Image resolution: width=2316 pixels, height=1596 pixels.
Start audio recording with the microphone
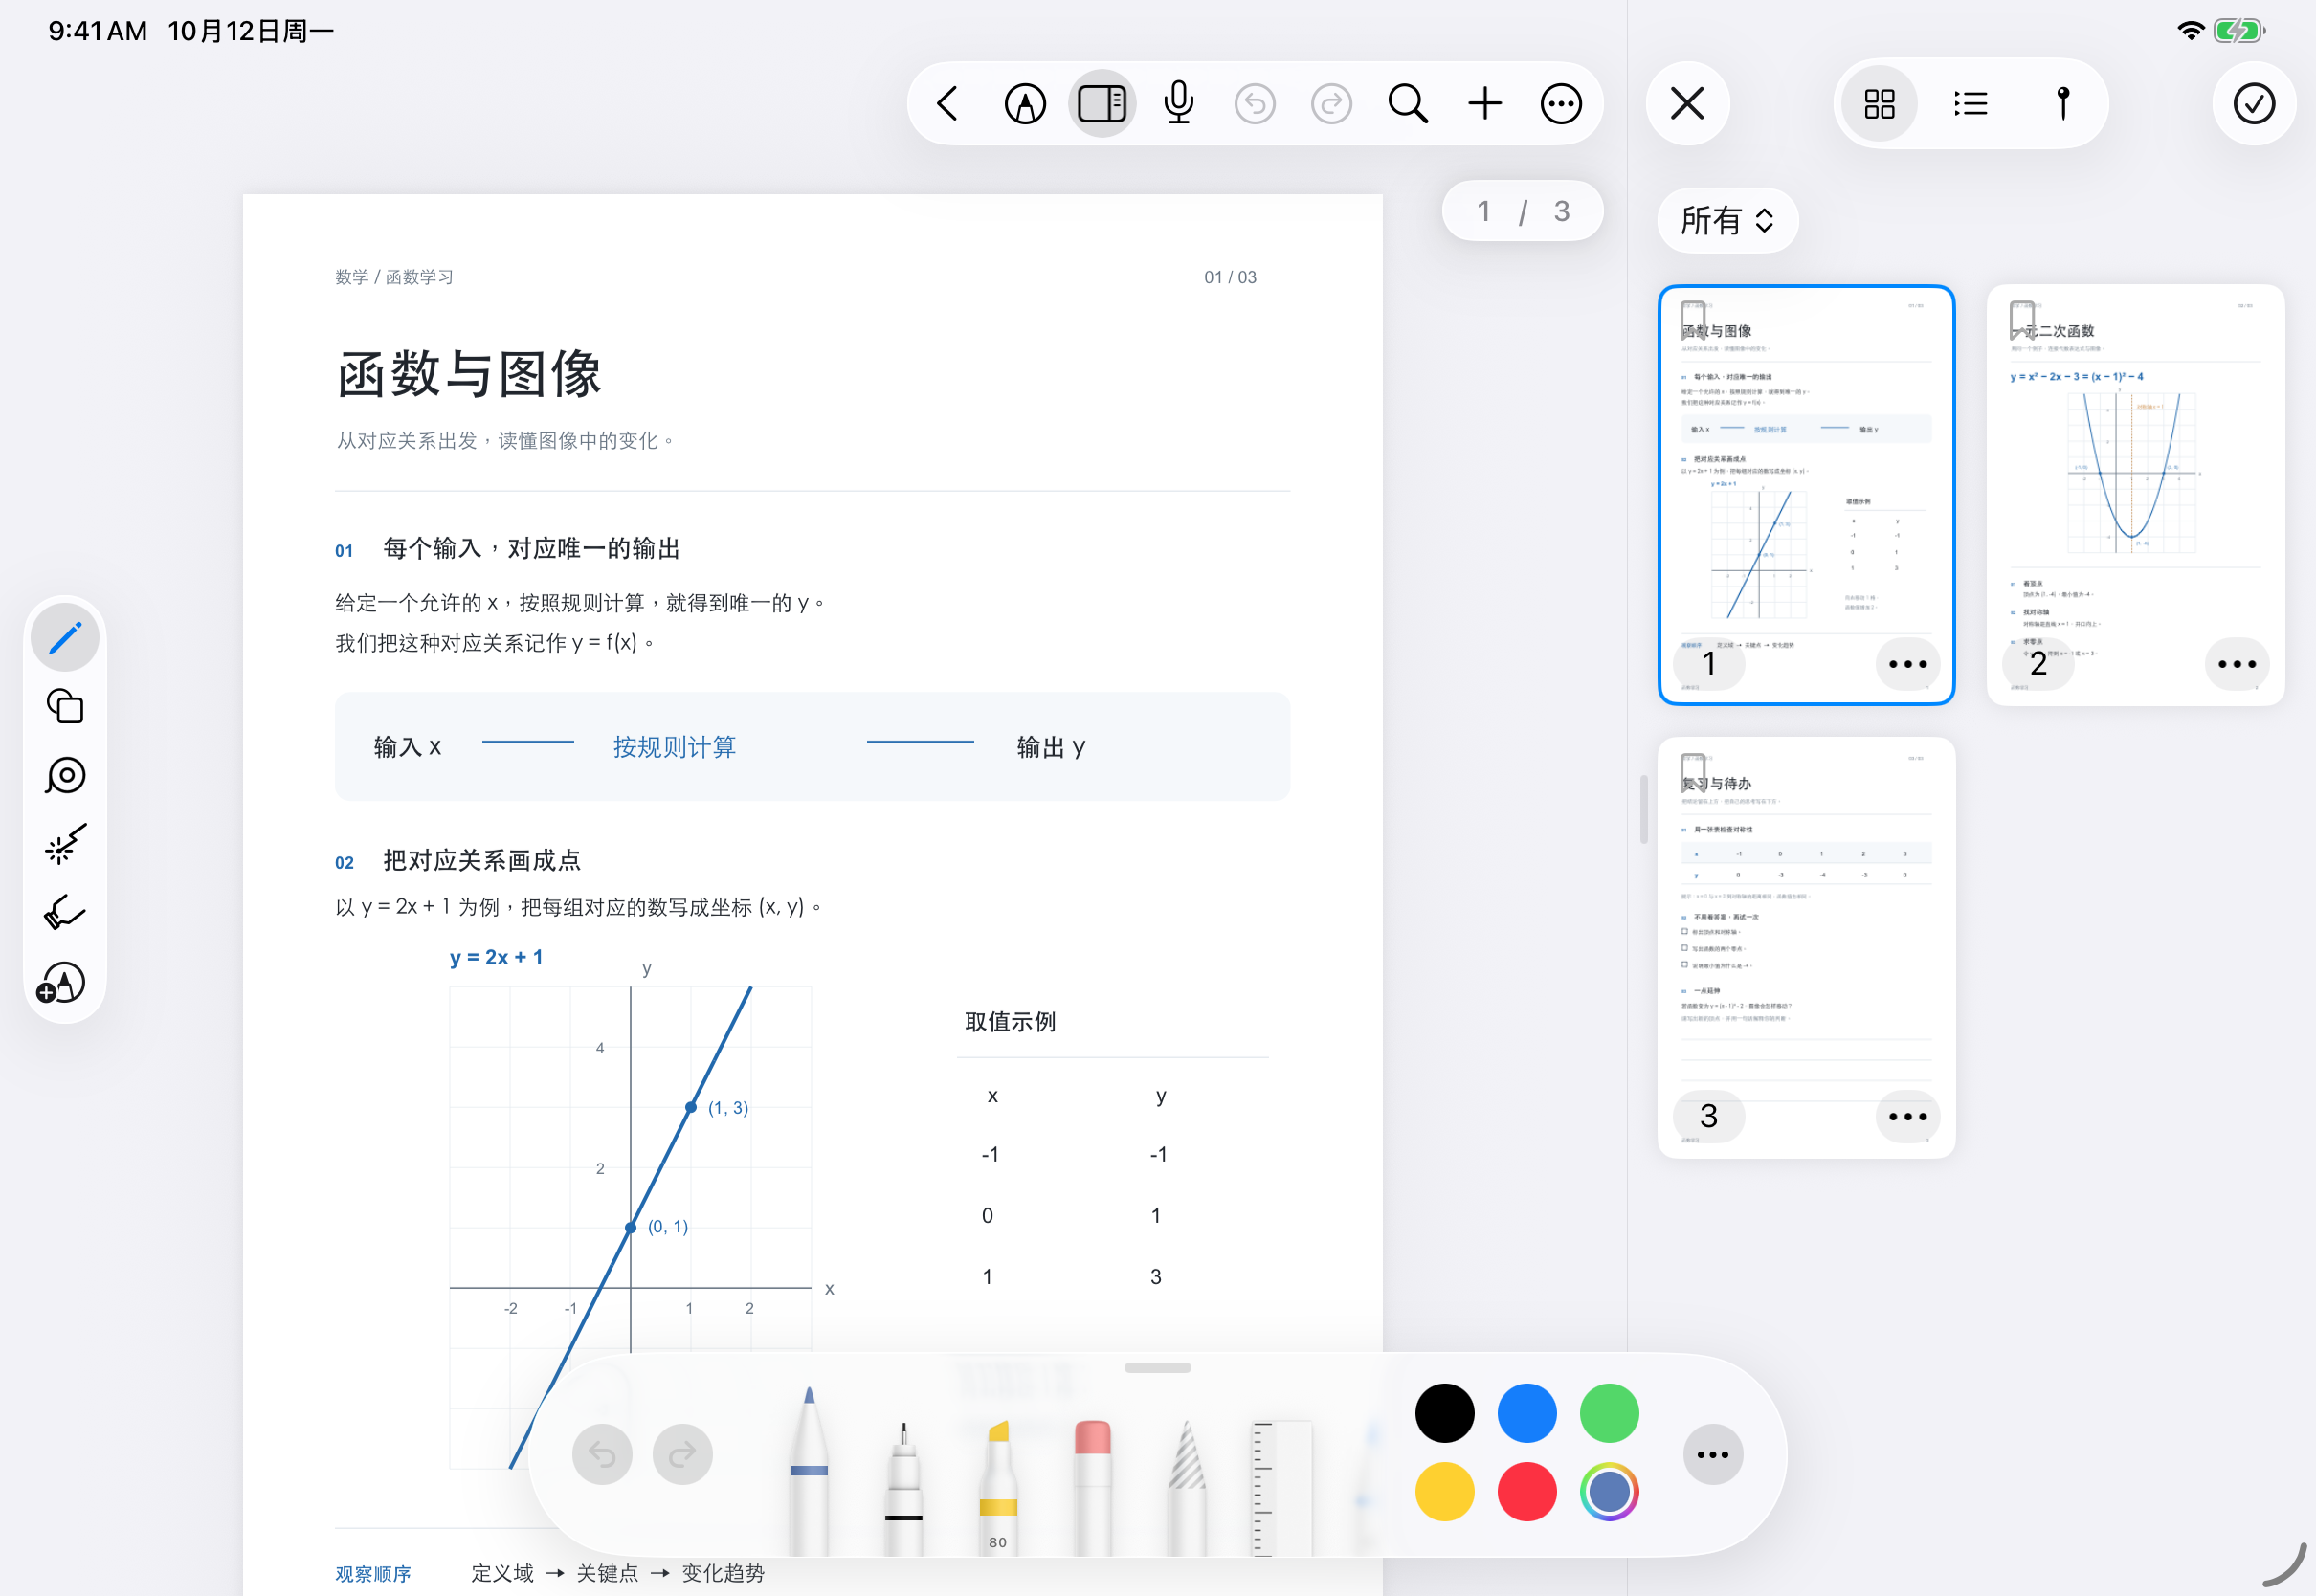click(1179, 103)
